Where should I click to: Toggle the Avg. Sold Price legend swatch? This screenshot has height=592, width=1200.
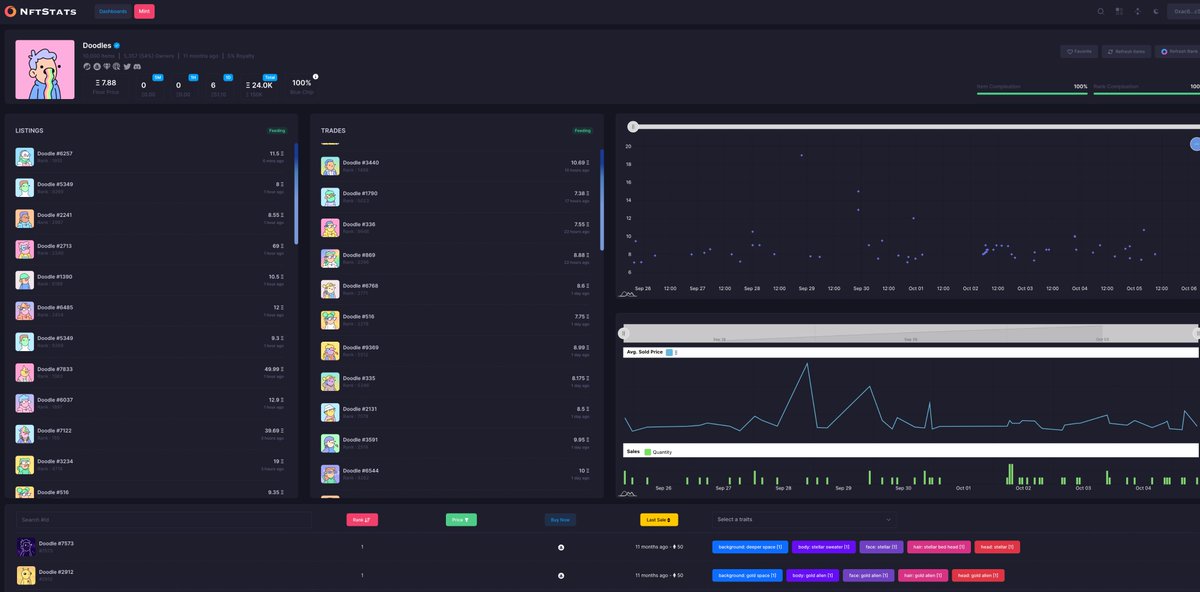pos(669,352)
